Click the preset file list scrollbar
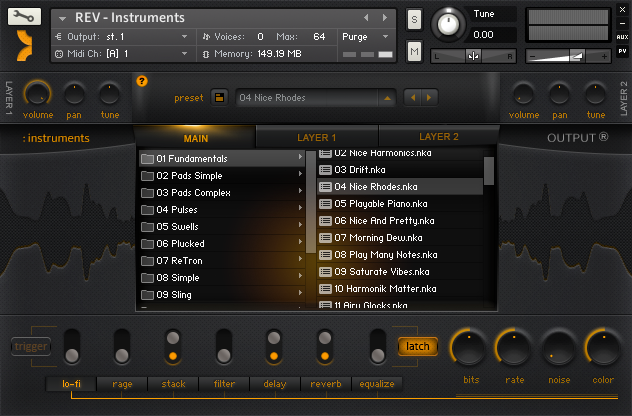The width and height of the screenshot is (632, 416). coord(489,171)
